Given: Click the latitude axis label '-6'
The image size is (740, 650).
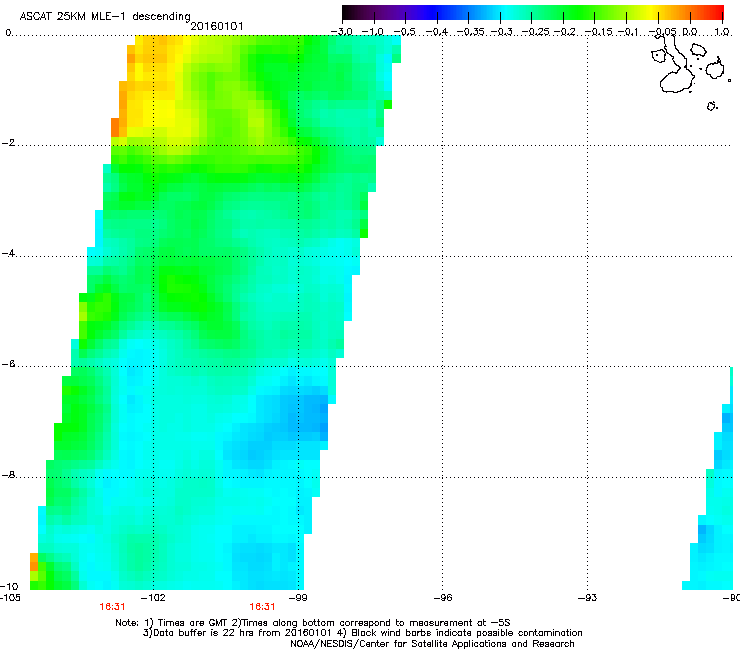Looking at the screenshot, I should tap(8, 363).
